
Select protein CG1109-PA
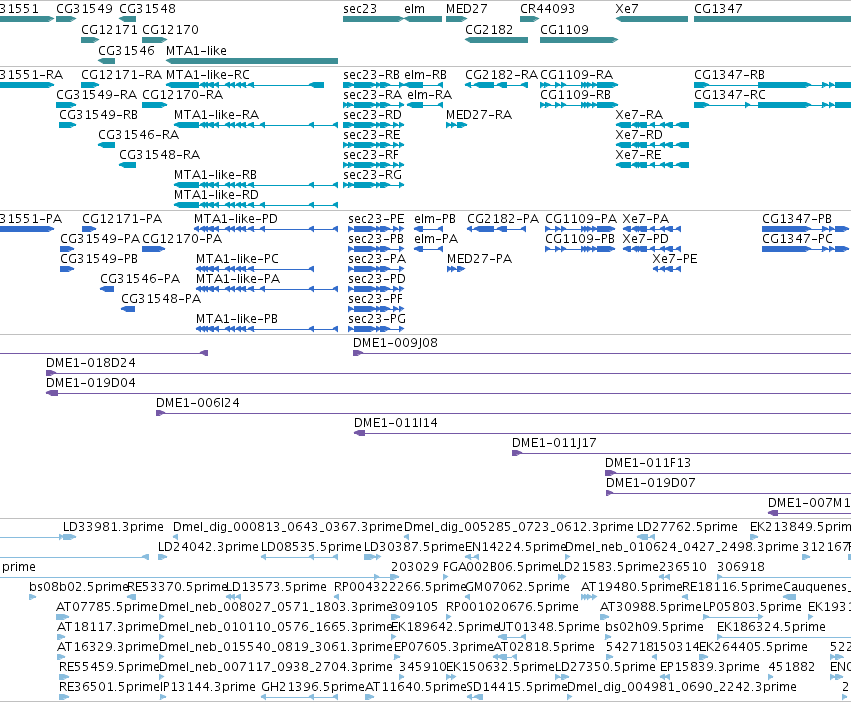[580, 229]
